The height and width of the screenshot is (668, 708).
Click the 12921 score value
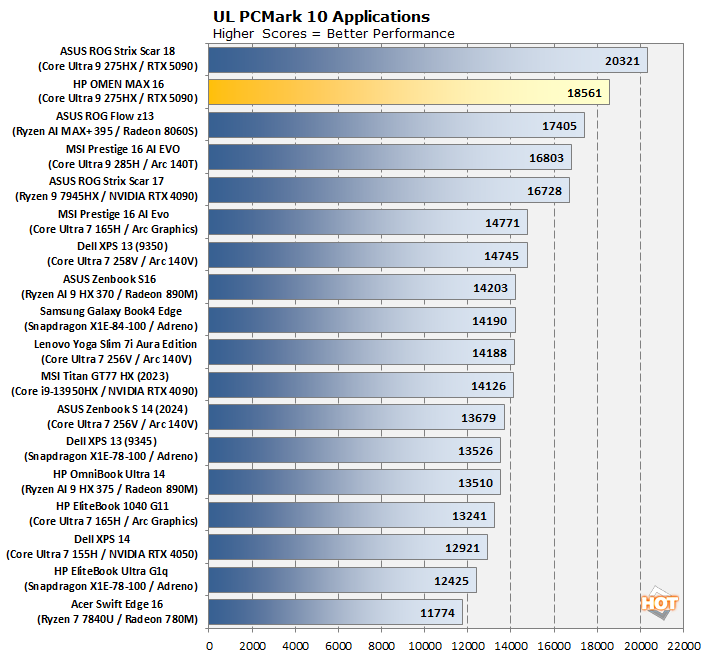[462, 548]
